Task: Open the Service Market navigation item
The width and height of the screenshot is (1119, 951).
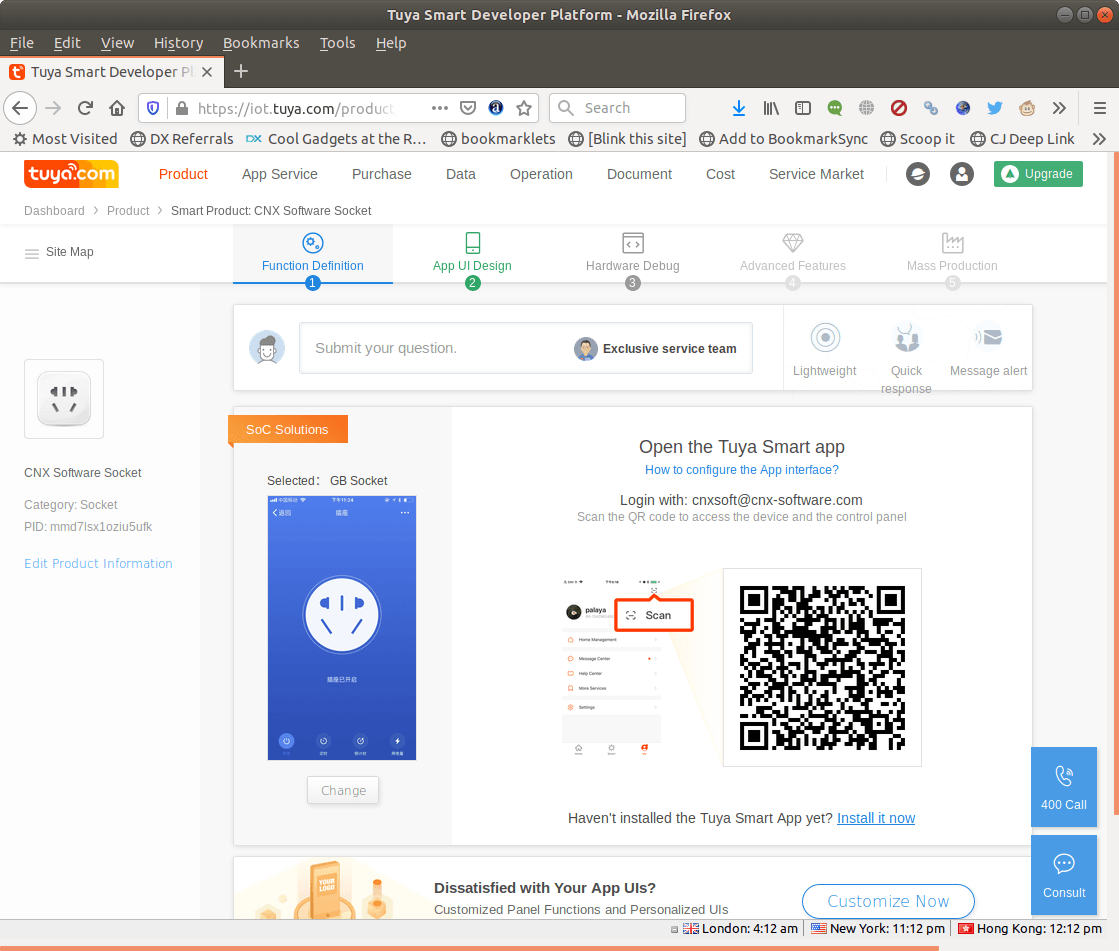Action: pyautogui.click(x=816, y=174)
